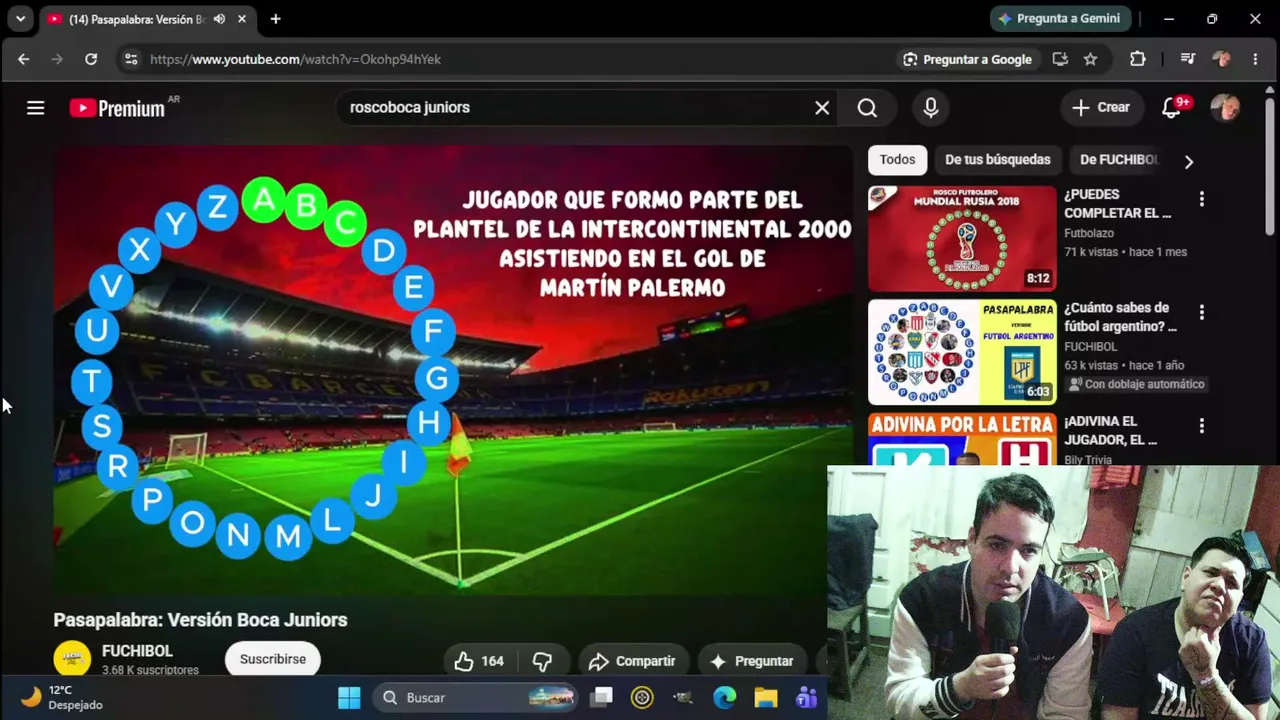
Task: Click Preguntar a Google in address bar
Action: 967,59
